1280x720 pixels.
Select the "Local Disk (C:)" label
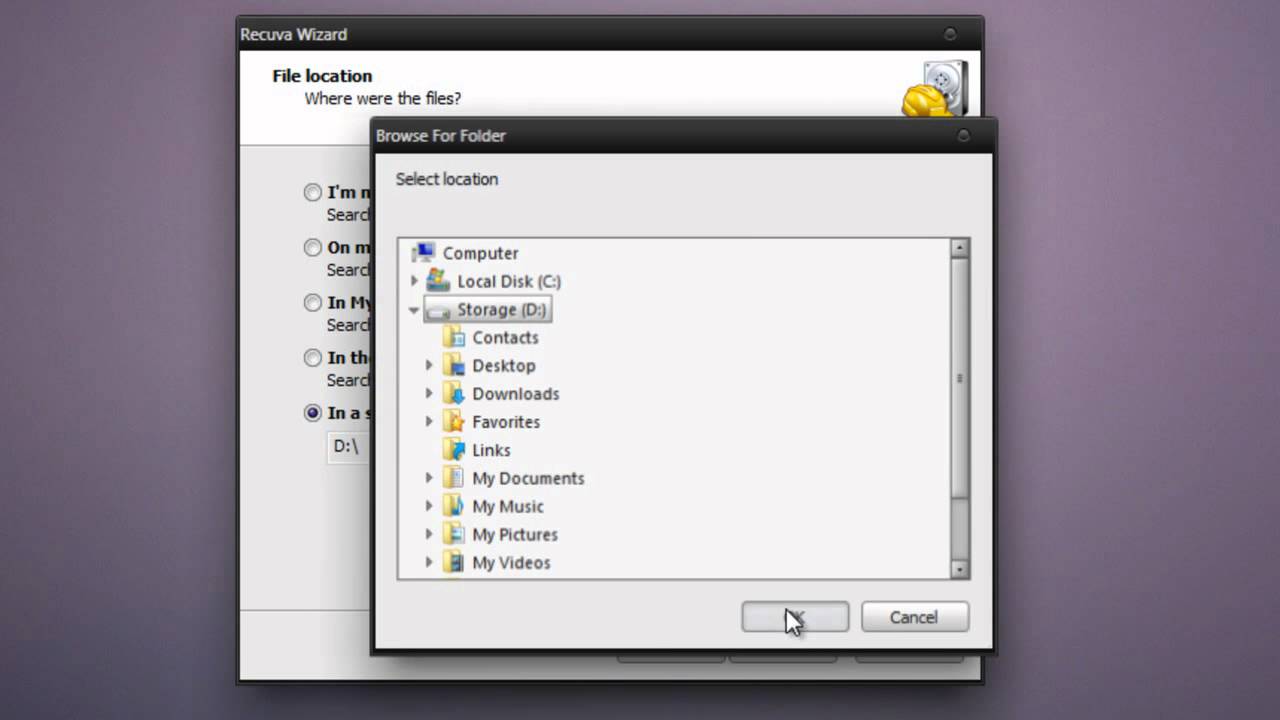(509, 281)
